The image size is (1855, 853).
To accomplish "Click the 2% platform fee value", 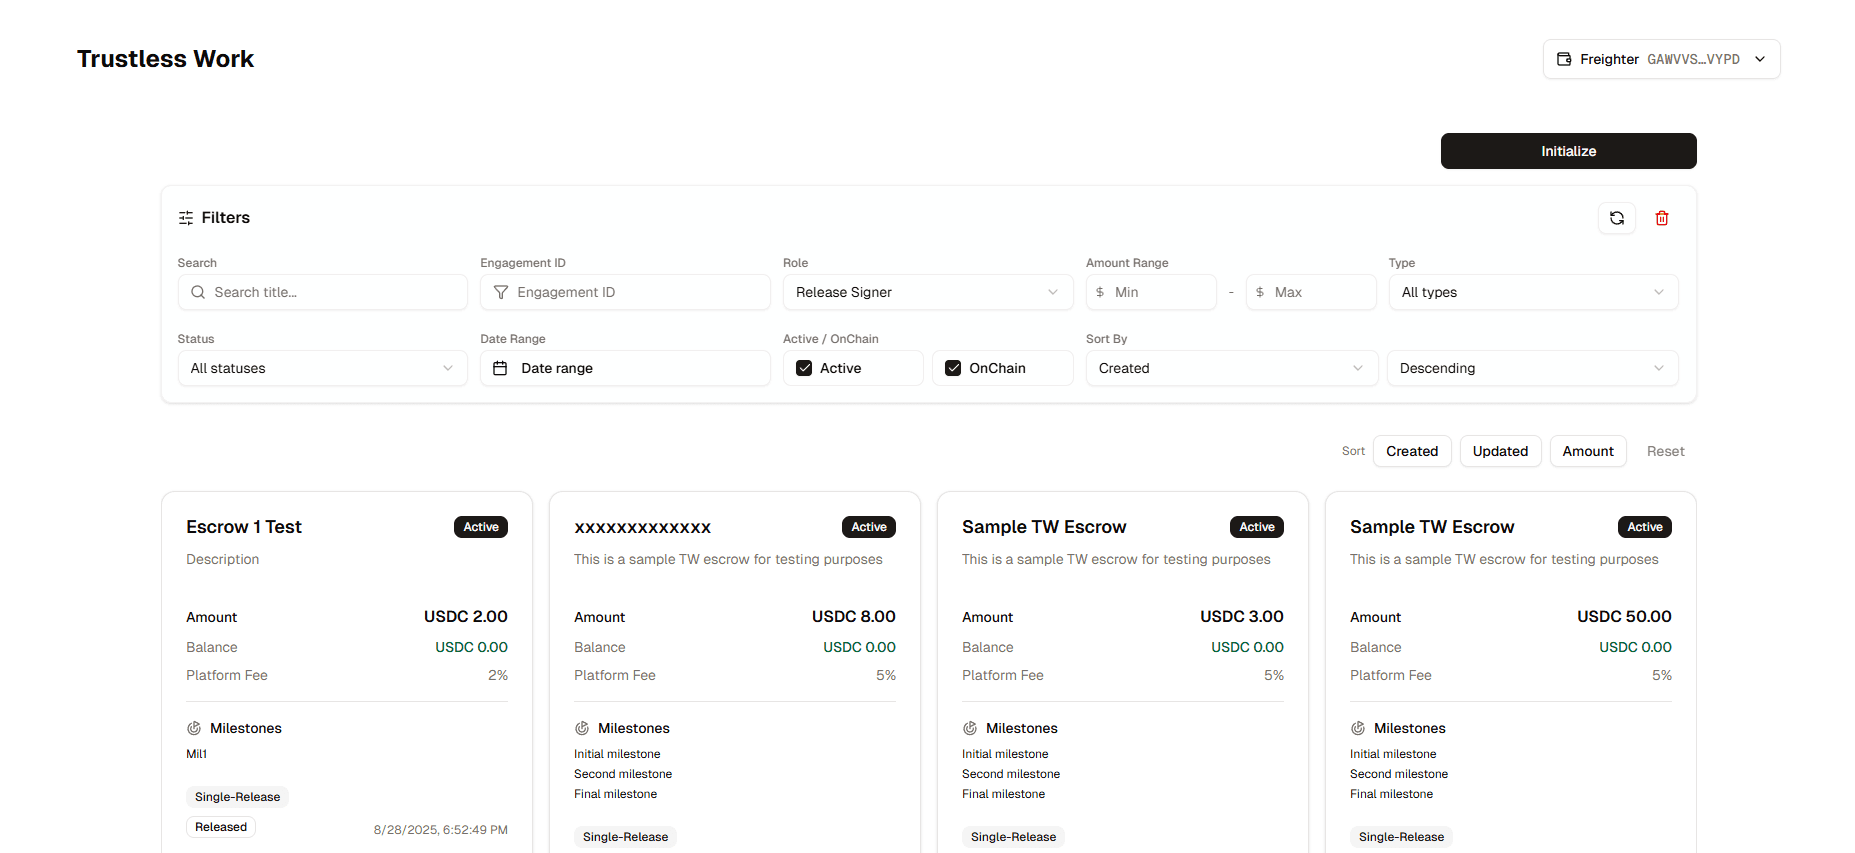I will [498, 675].
